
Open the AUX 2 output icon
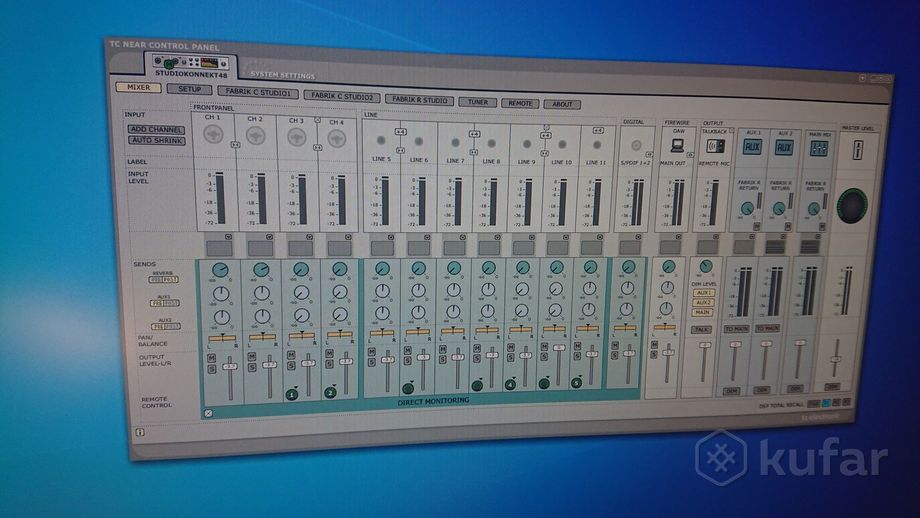pos(784,147)
